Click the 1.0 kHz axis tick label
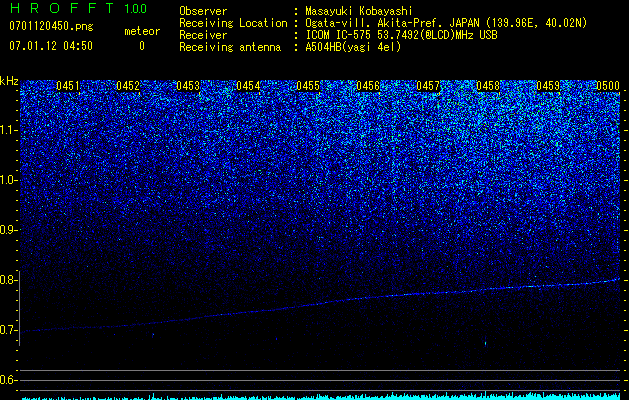Screen dimensions: 629x400 tap(8, 180)
